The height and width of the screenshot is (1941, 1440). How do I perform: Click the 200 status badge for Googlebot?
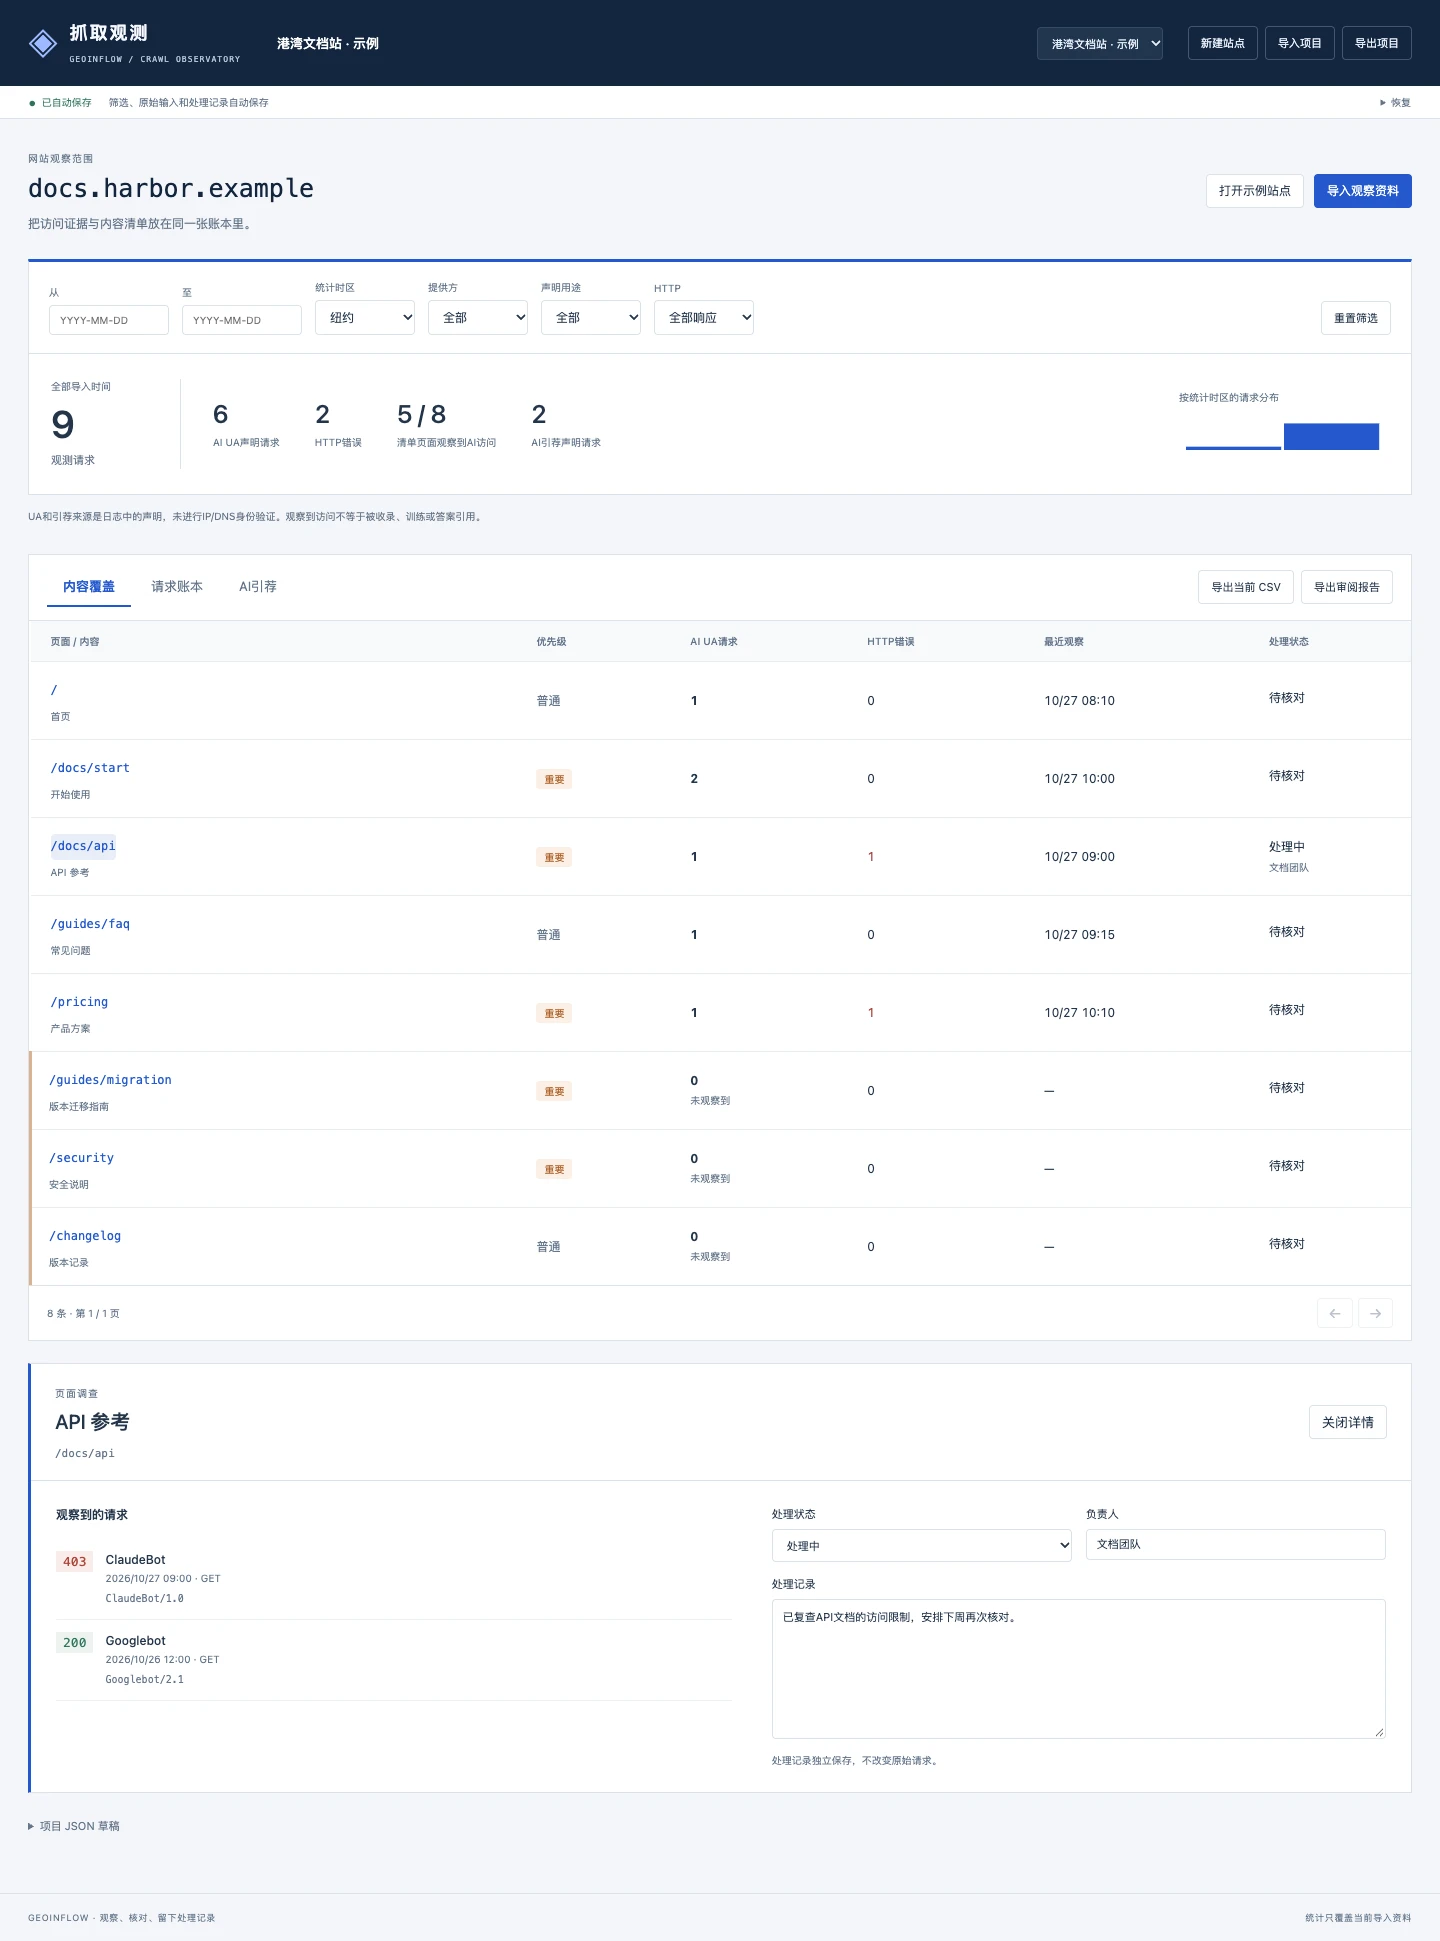75,1642
